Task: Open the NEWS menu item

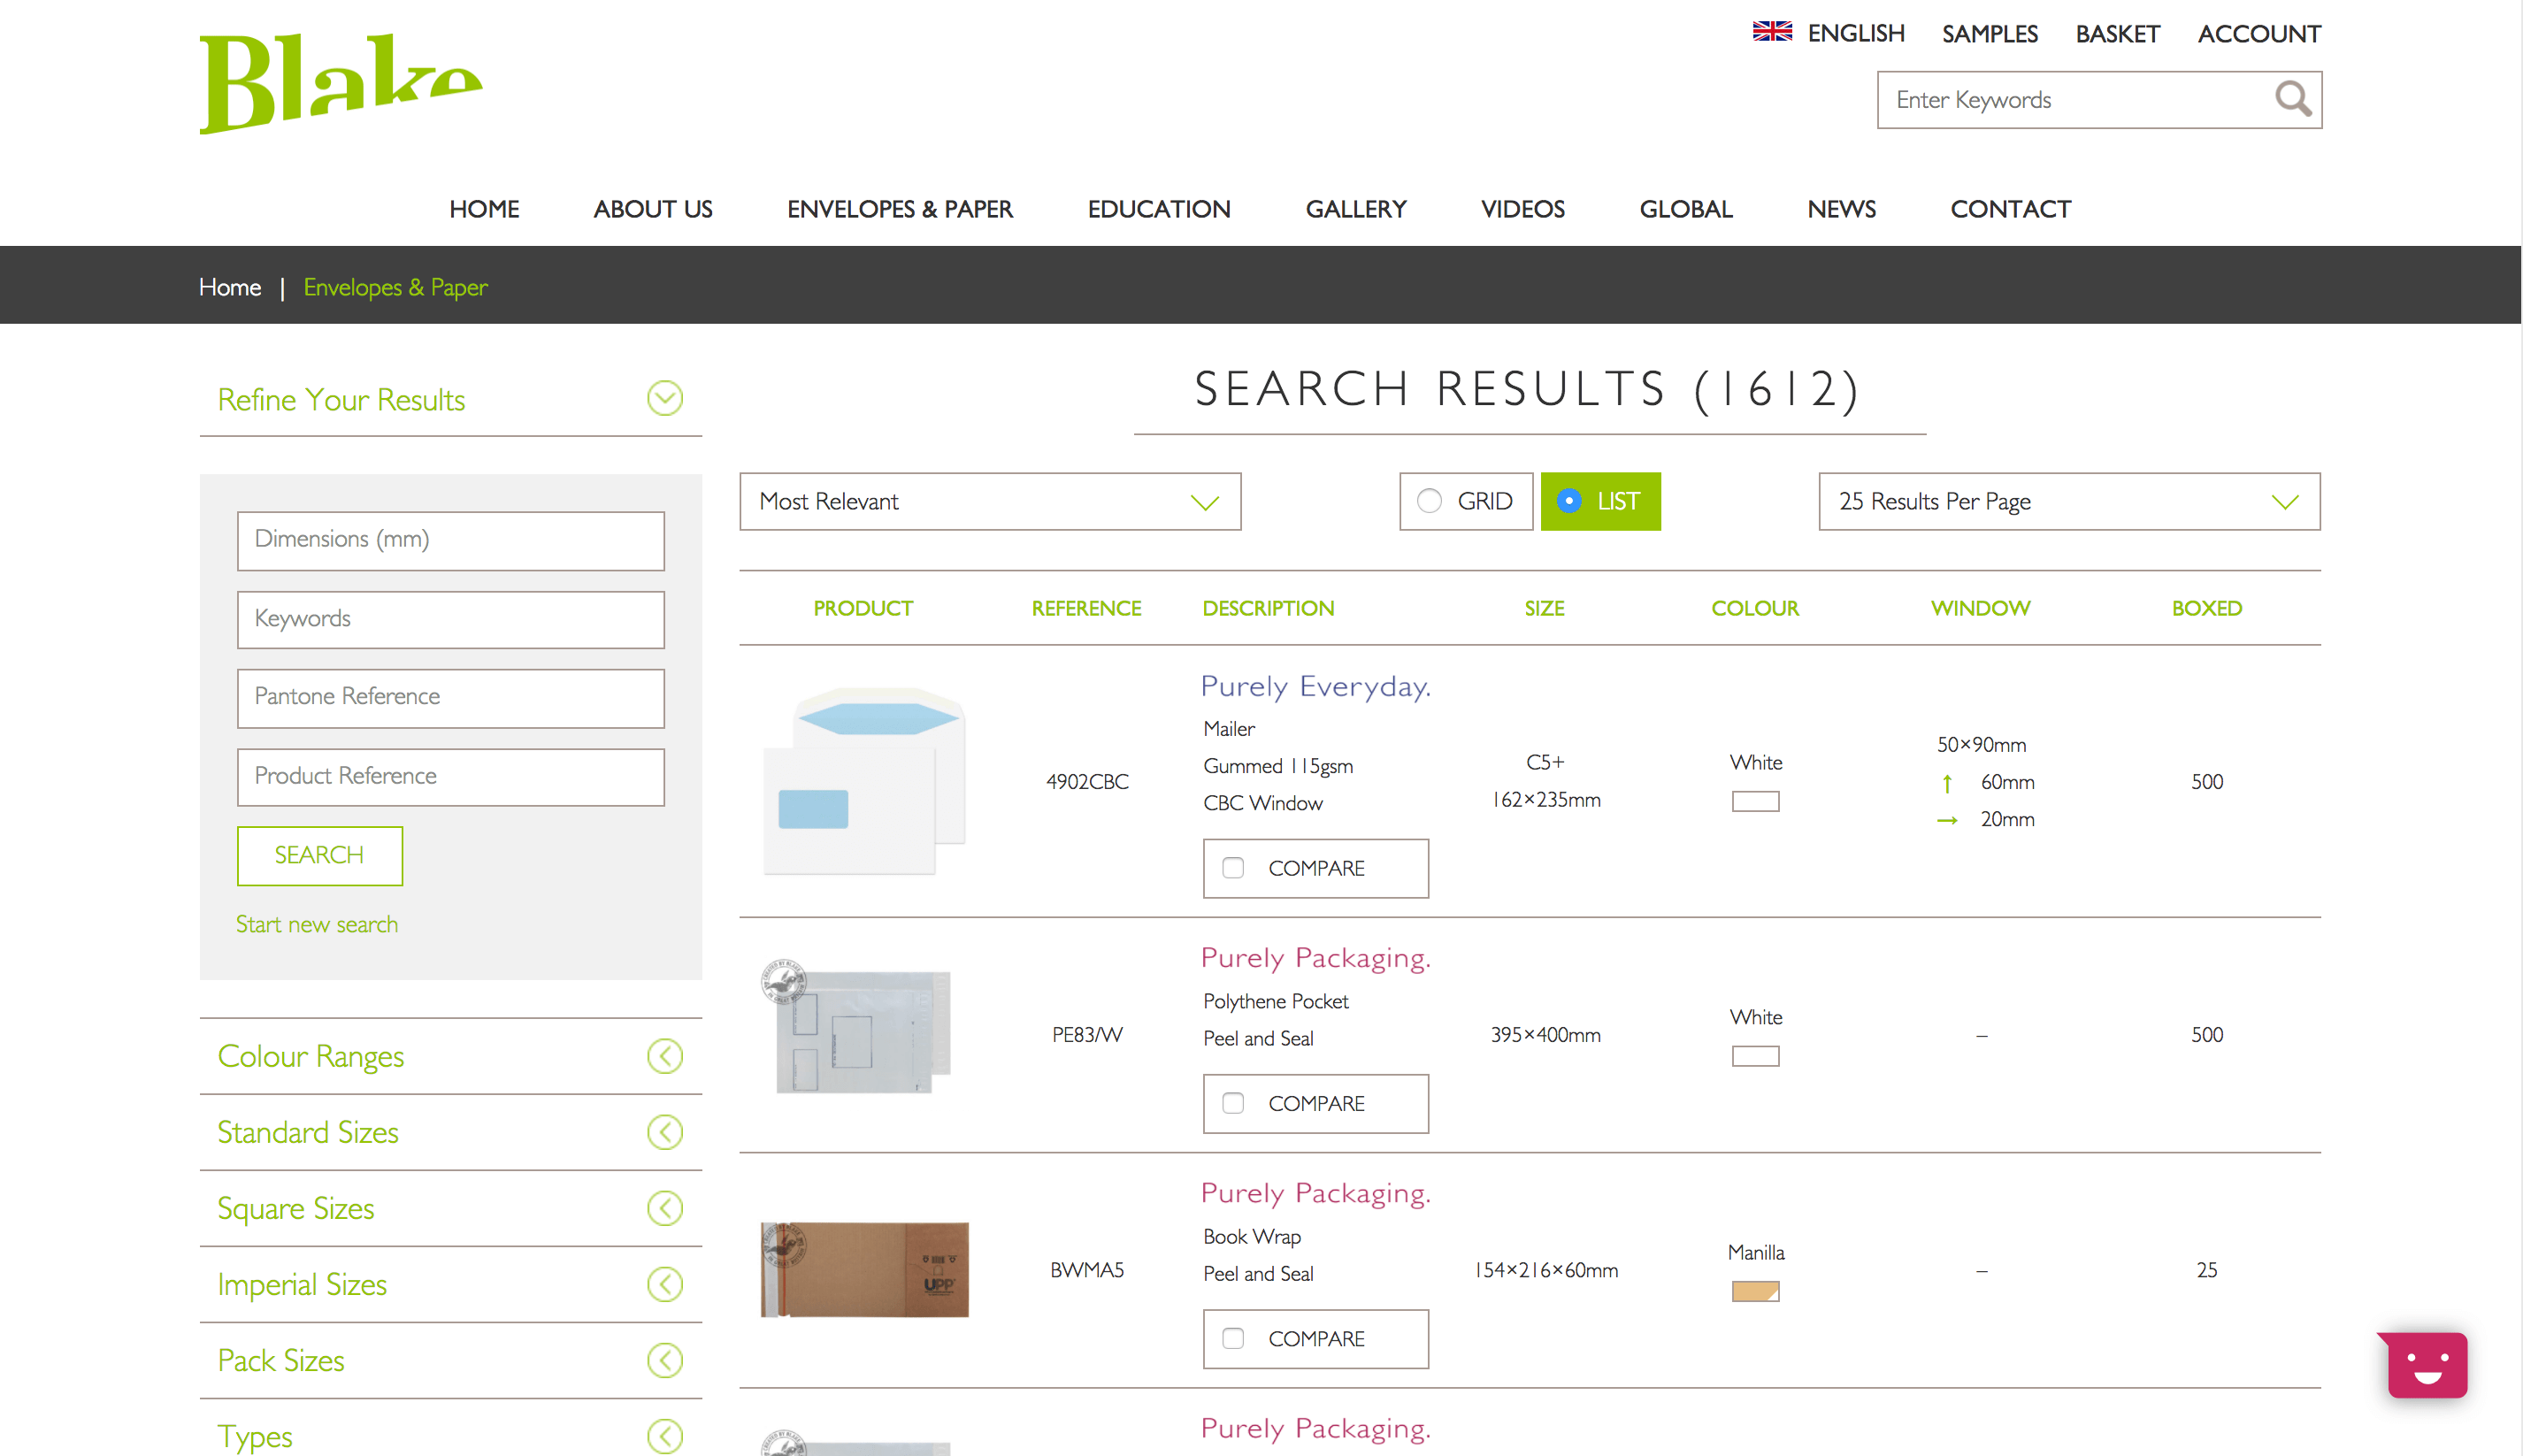Action: [x=1842, y=209]
